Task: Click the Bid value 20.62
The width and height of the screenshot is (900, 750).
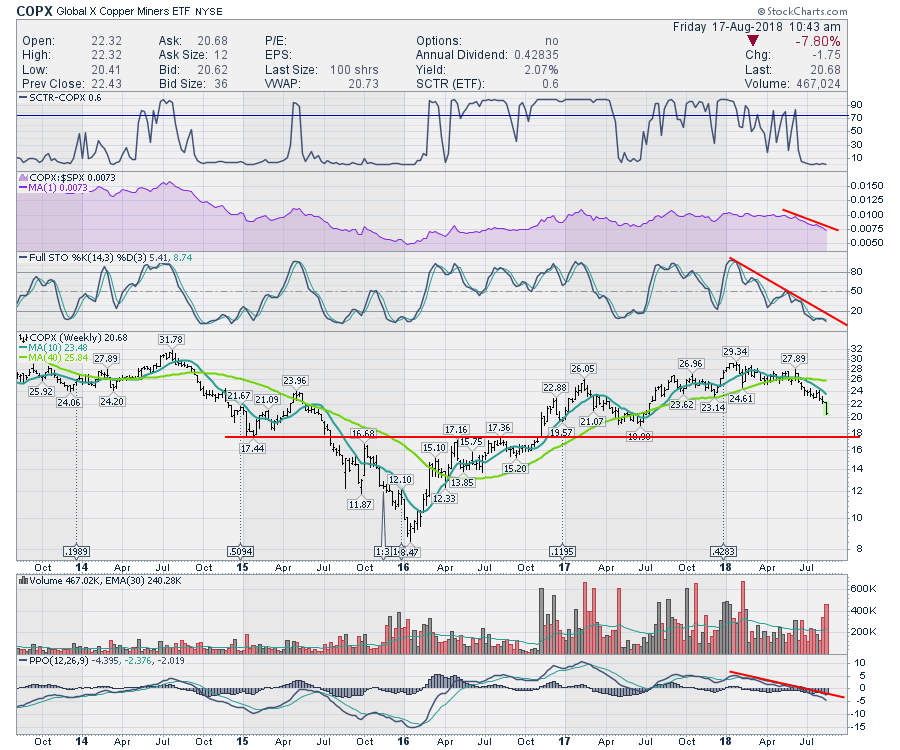Action: (x=212, y=70)
